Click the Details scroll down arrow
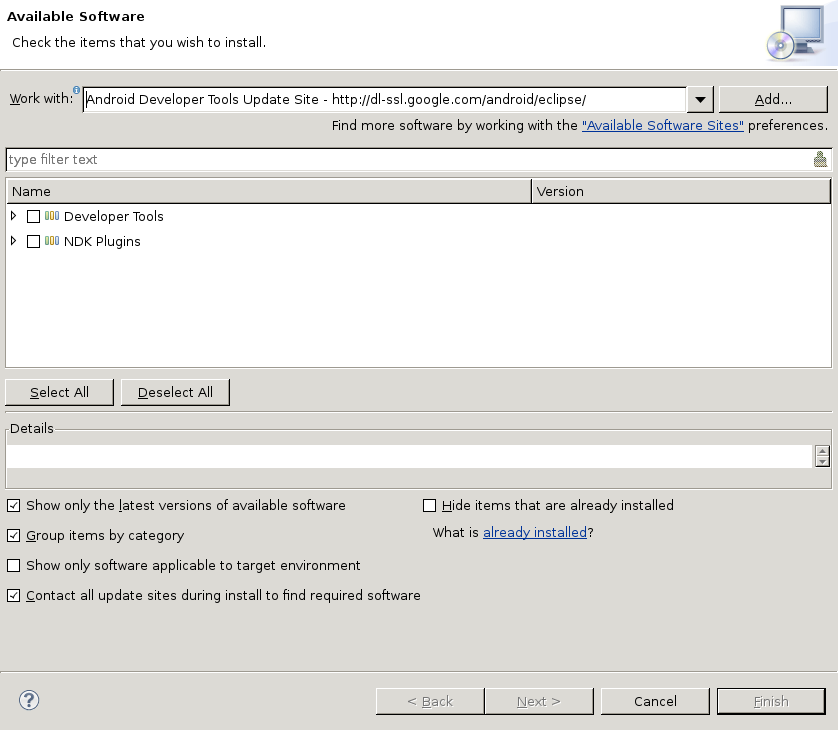The image size is (838, 730). [x=823, y=461]
